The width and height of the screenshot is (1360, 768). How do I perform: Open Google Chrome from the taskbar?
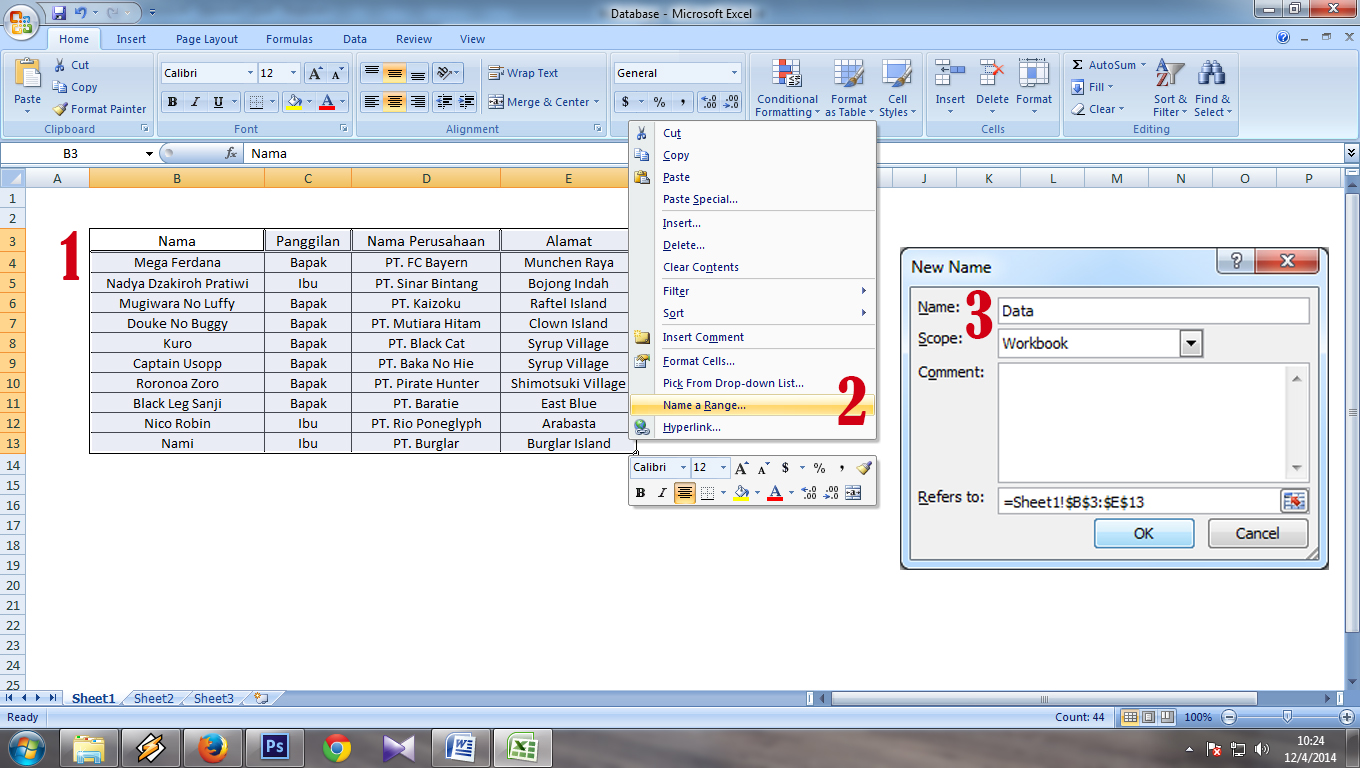(x=336, y=748)
